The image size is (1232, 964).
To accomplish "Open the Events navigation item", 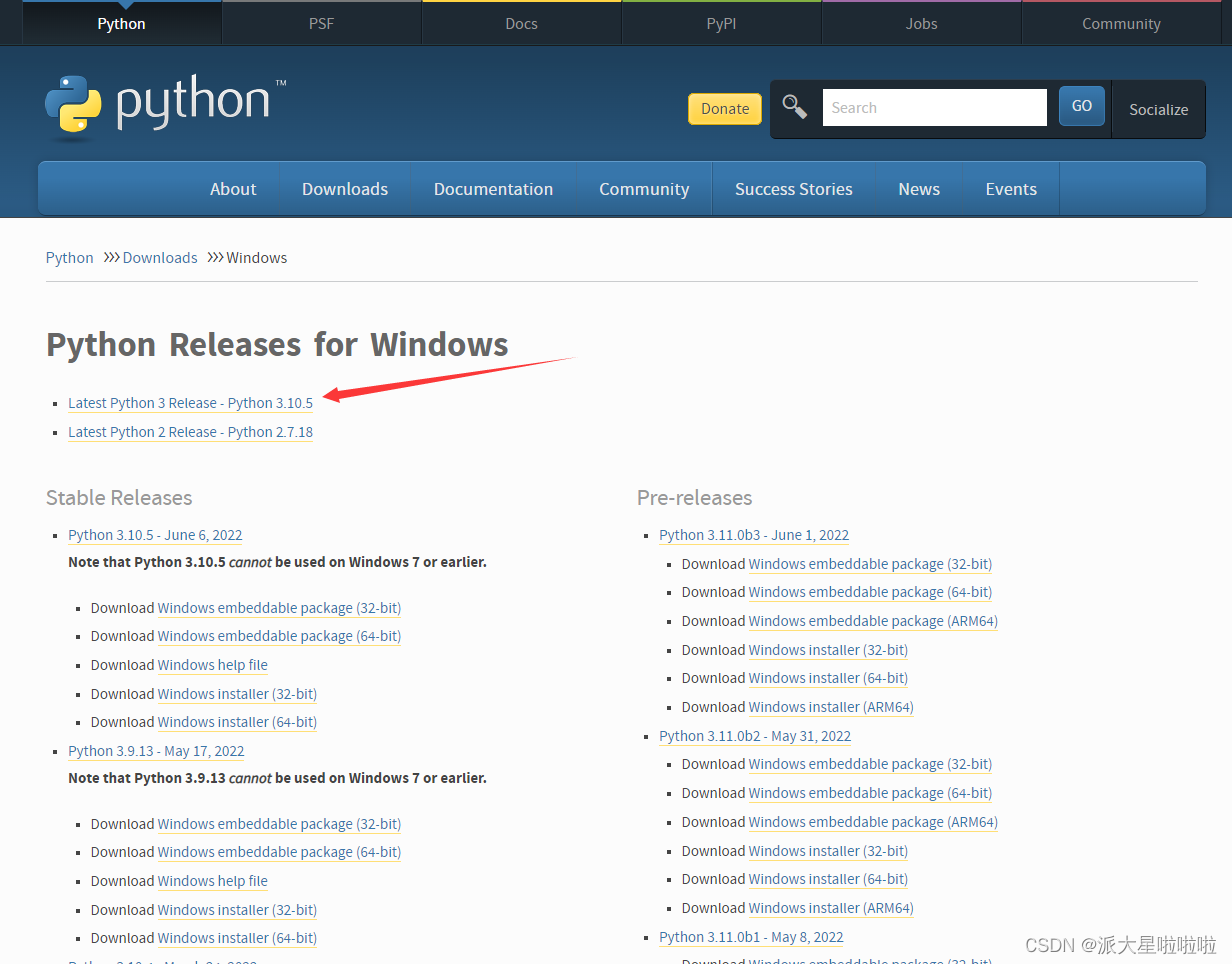I will 1011,189.
